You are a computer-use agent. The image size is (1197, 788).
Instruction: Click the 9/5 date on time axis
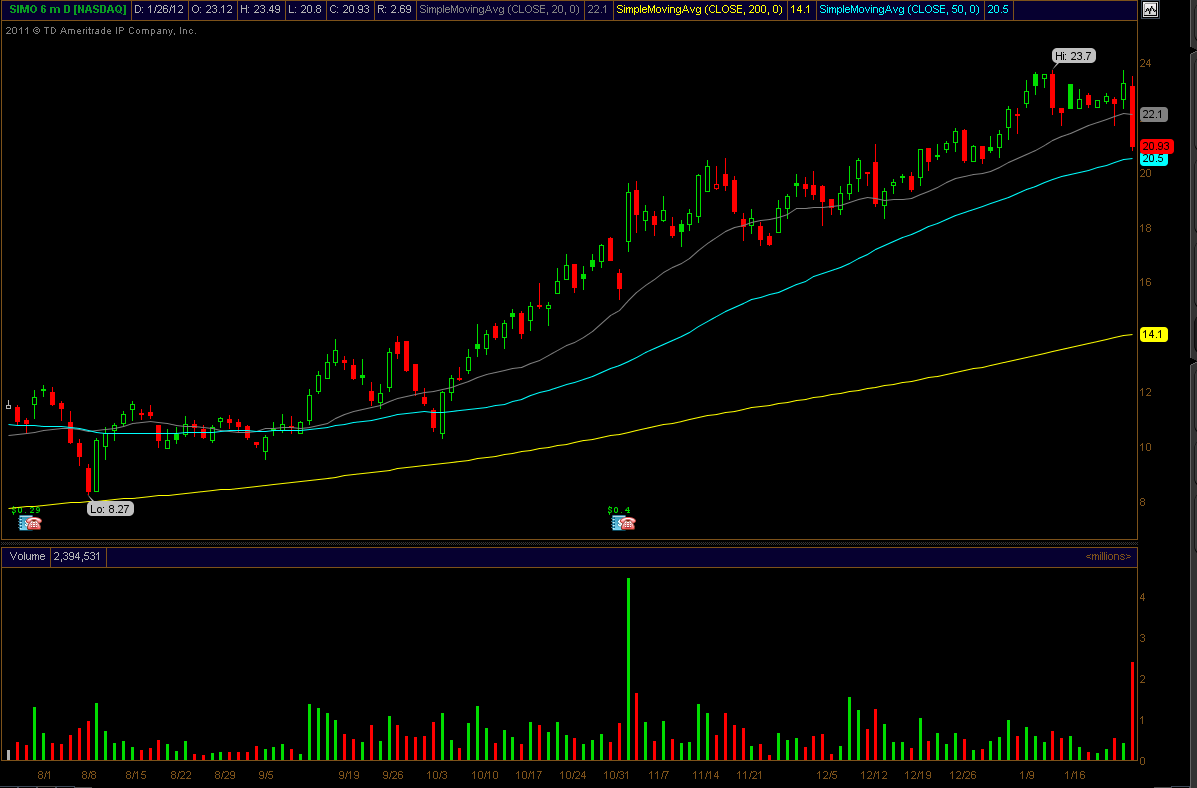click(x=266, y=776)
